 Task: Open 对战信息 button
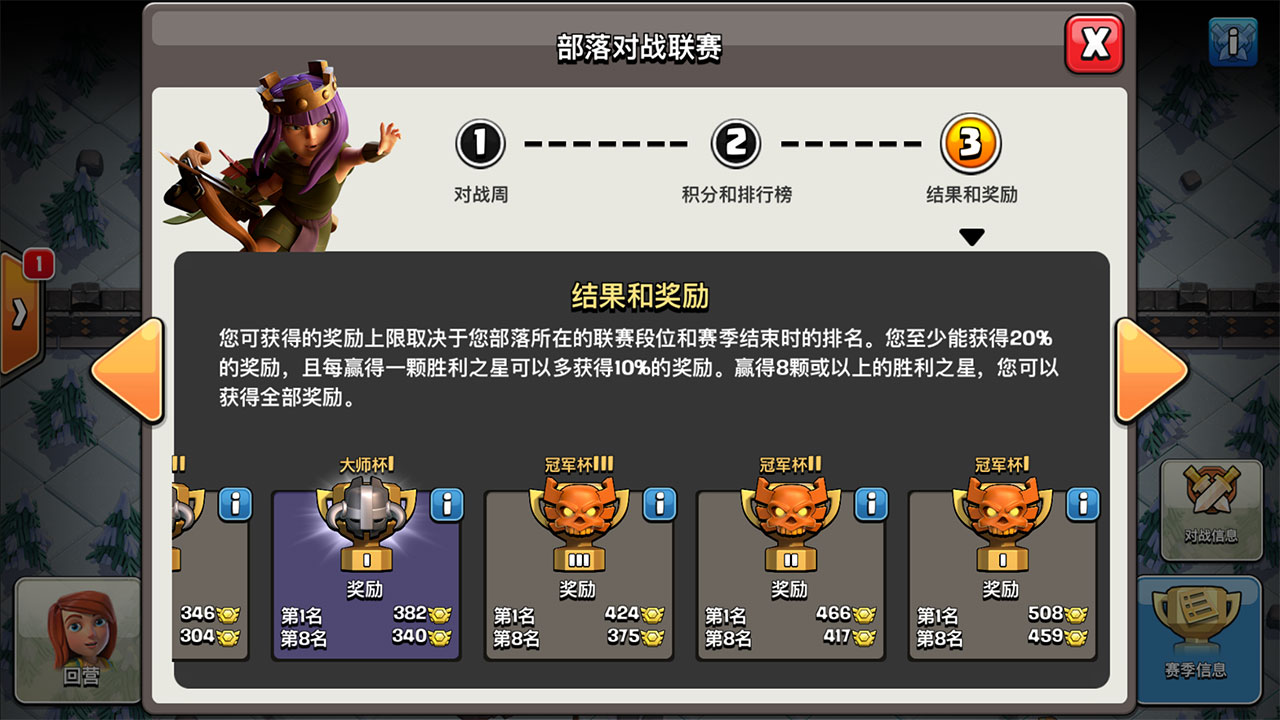pyautogui.click(x=1211, y=508)
